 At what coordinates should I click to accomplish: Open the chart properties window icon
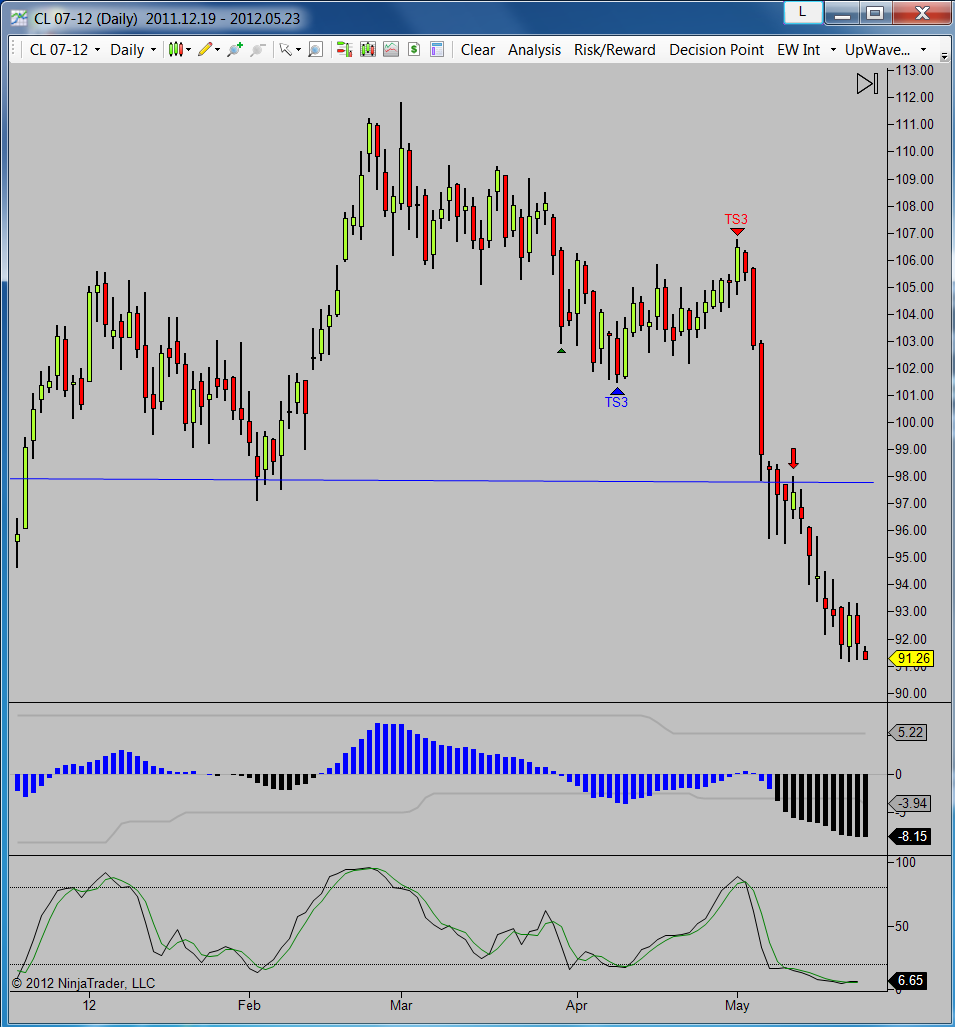437,50
